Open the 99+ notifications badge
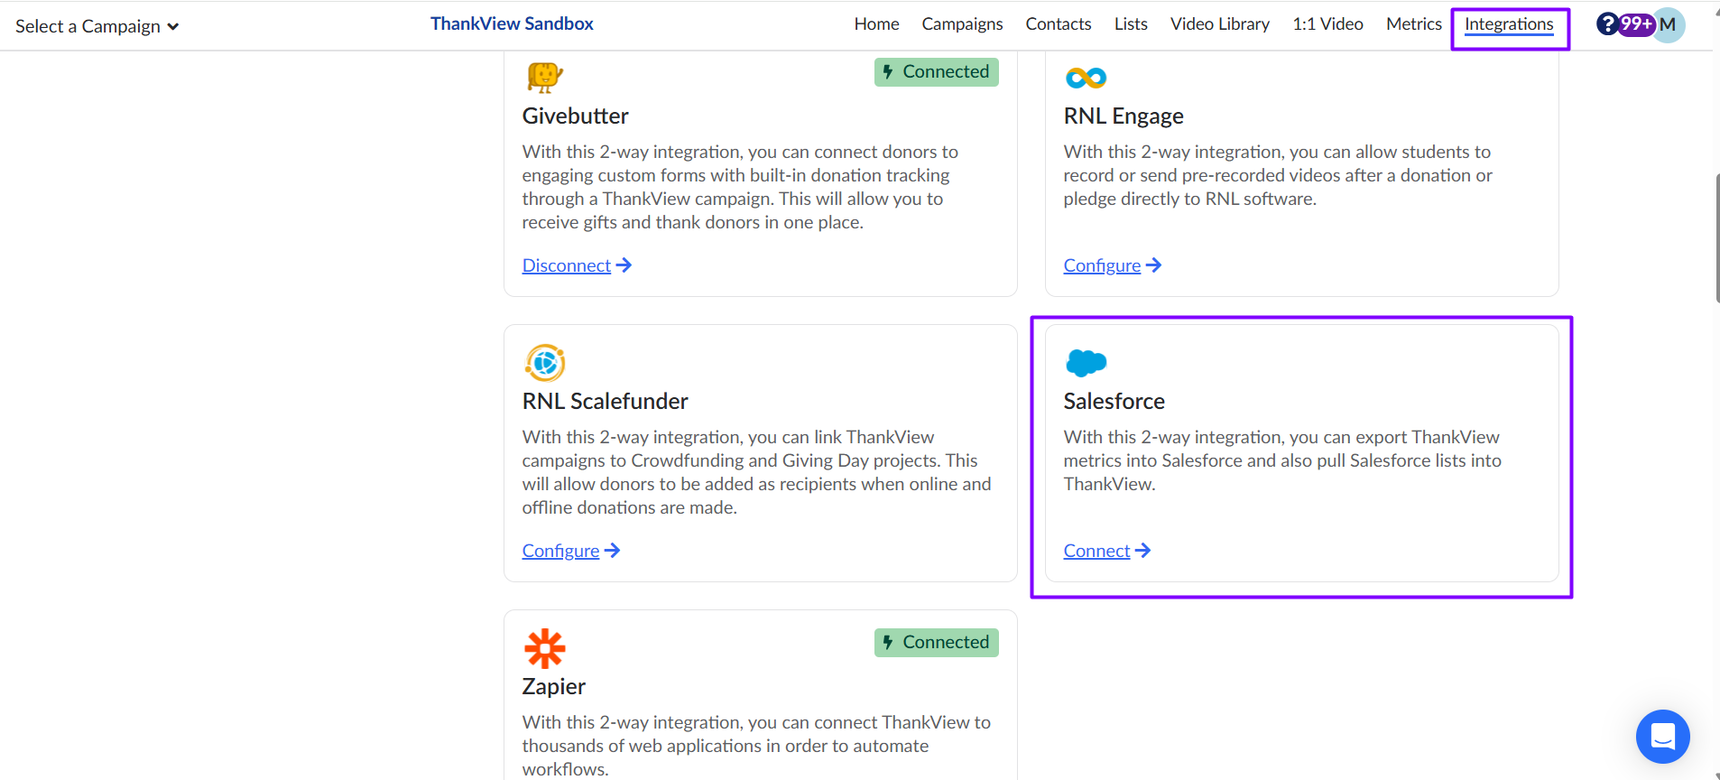This screenshot has width=1720, height=780. tap(1637, 24)
